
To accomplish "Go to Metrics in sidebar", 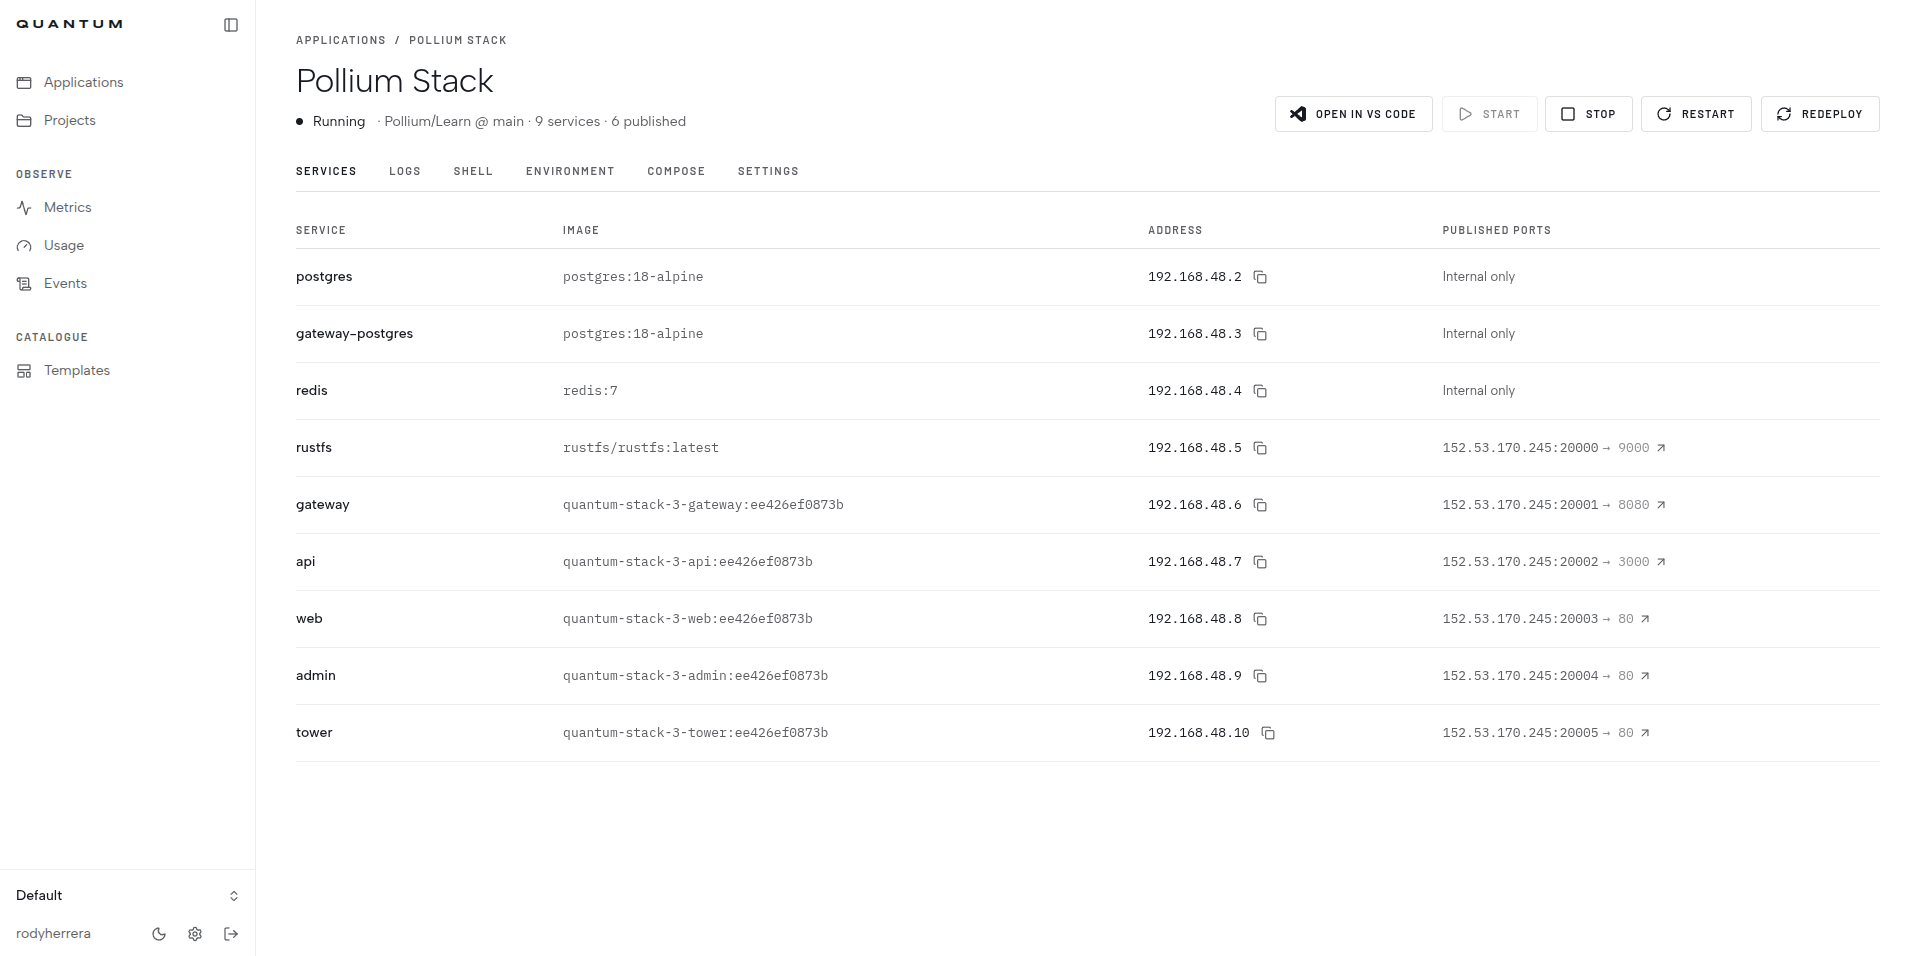I will [68, 208].
